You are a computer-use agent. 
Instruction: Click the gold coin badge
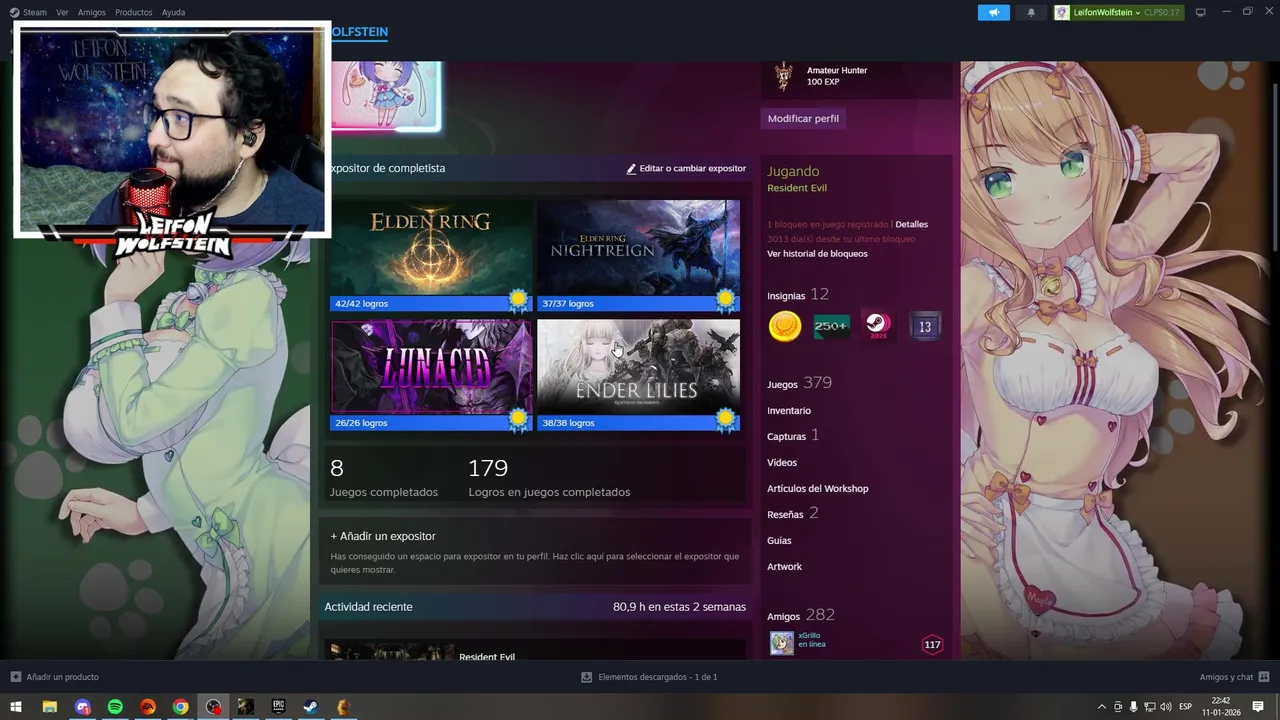pyautogui.click(x=785, y=326)
